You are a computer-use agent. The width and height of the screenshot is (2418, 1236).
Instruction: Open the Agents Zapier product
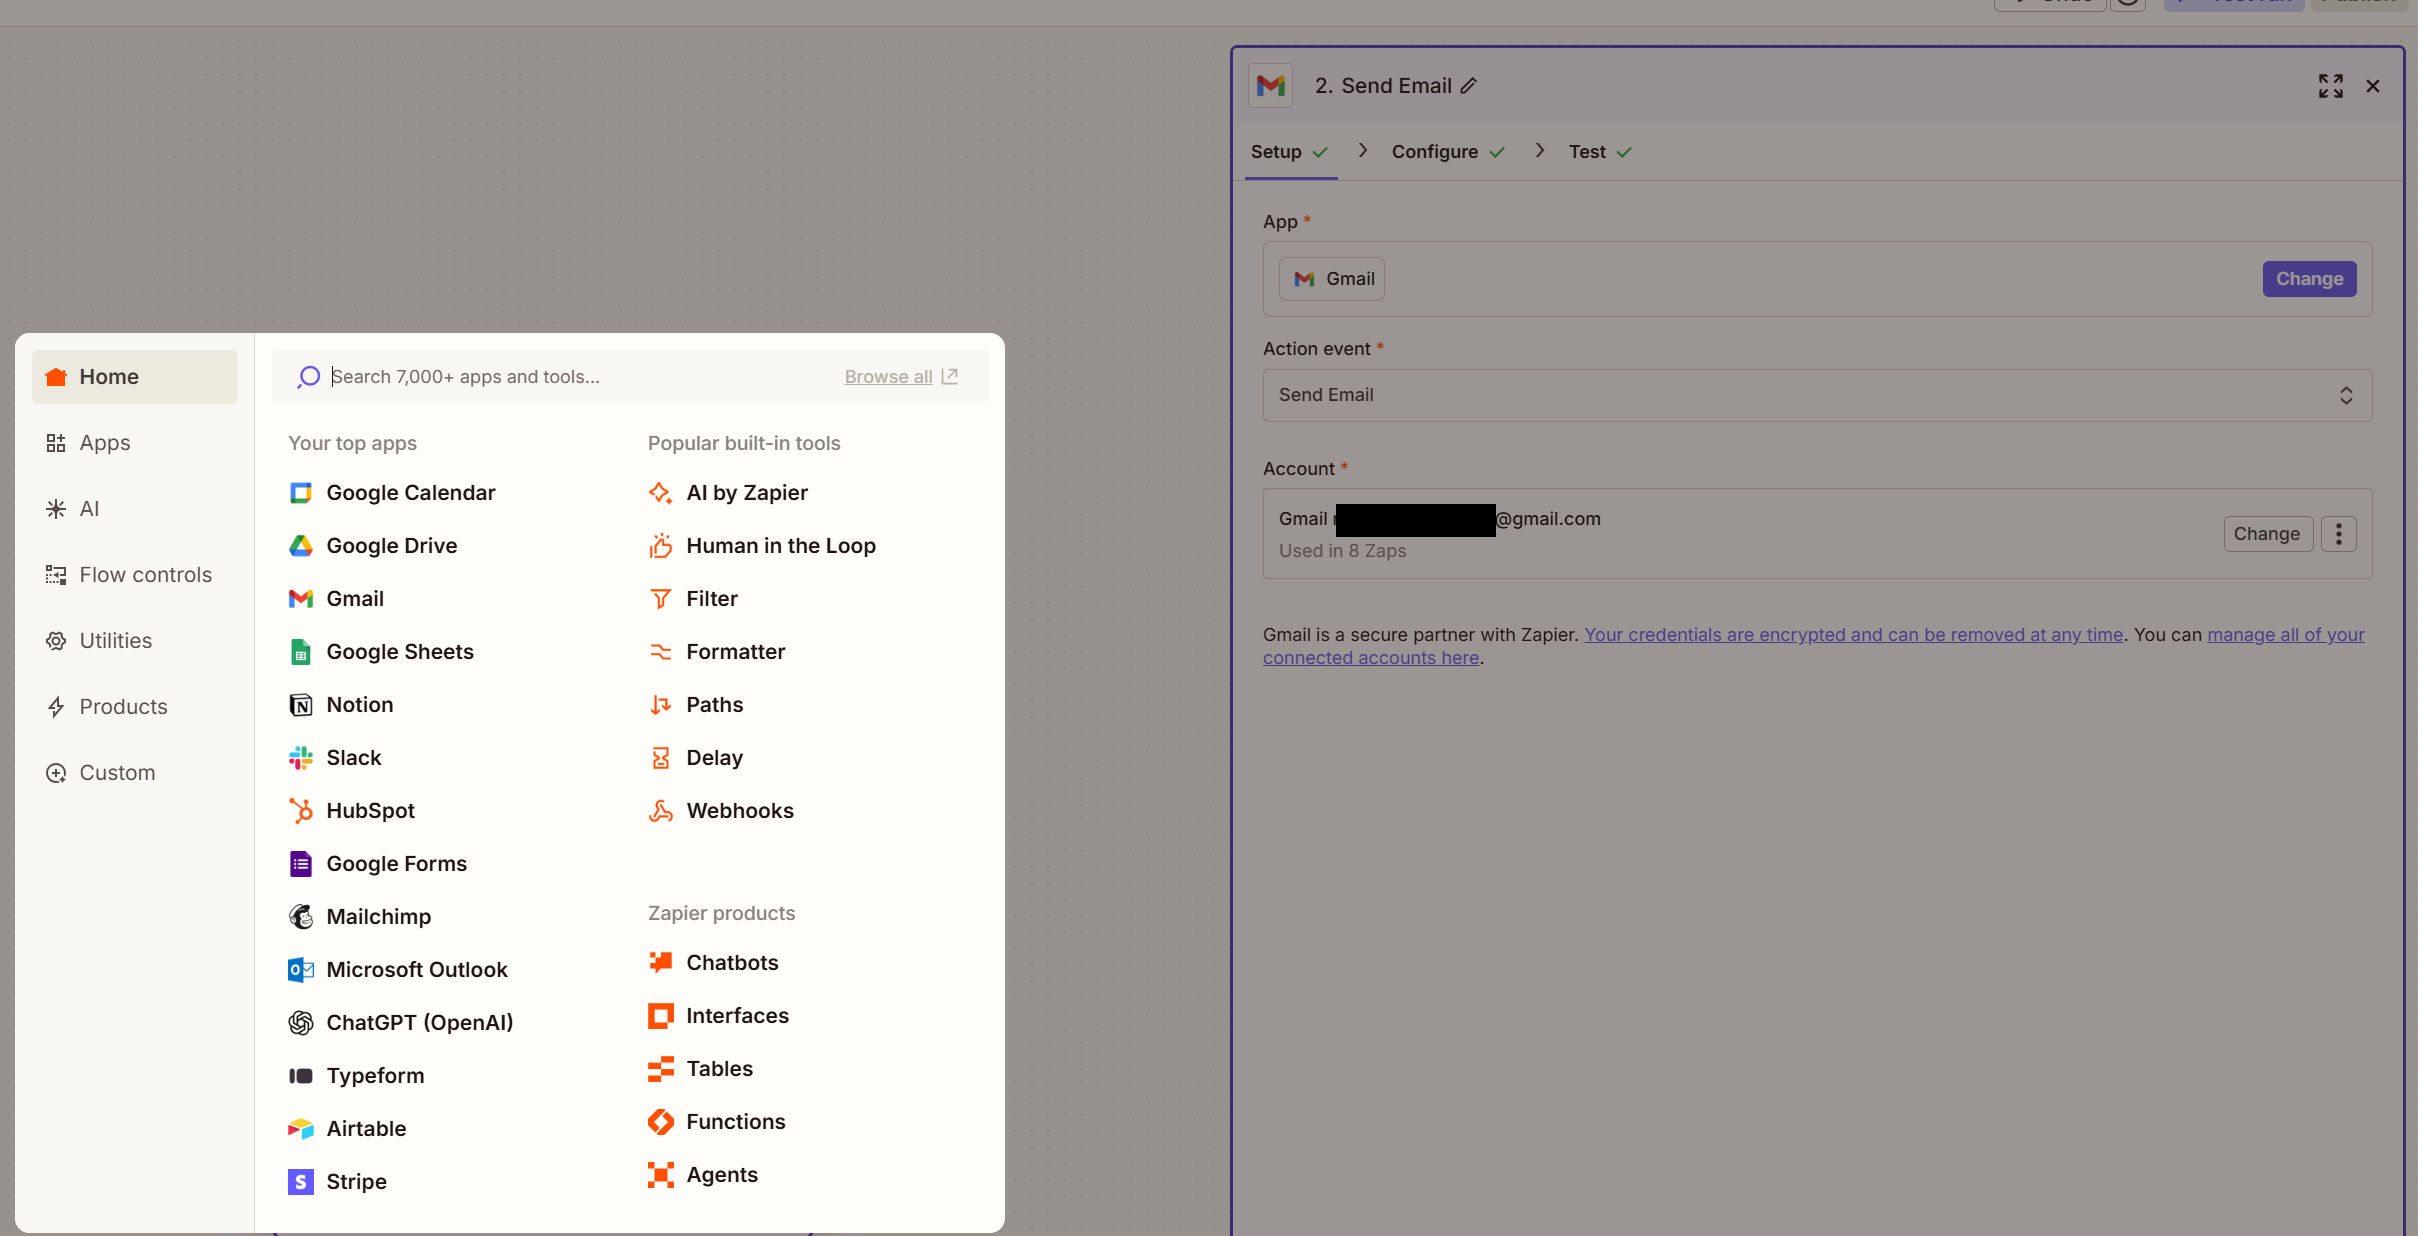721,1174
